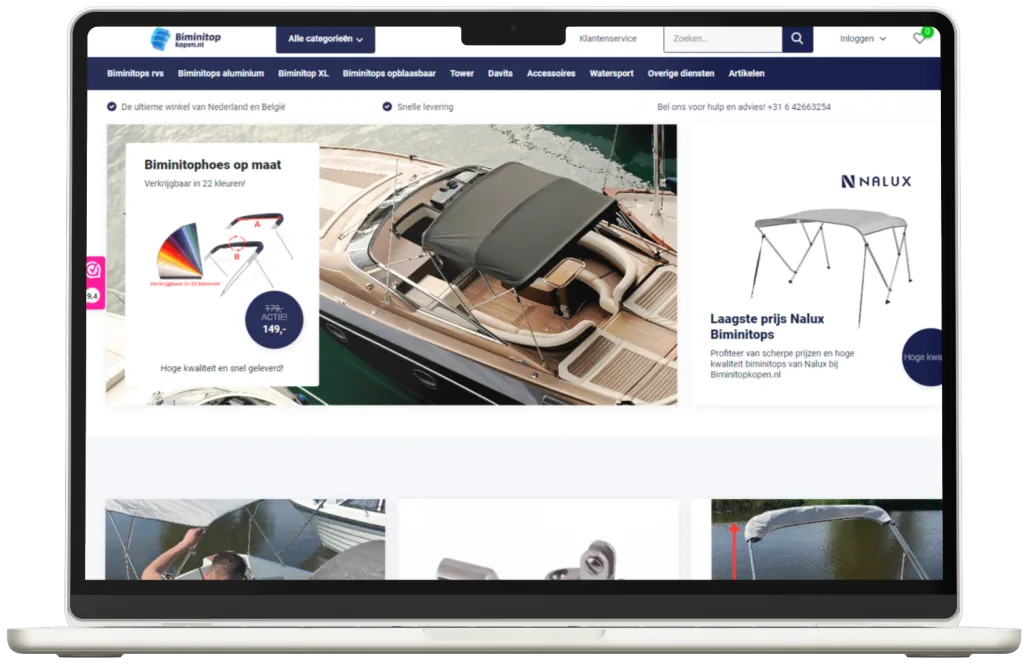
Task: Open the Biminitops opblaasbaar menu
Action: [389, 73]
